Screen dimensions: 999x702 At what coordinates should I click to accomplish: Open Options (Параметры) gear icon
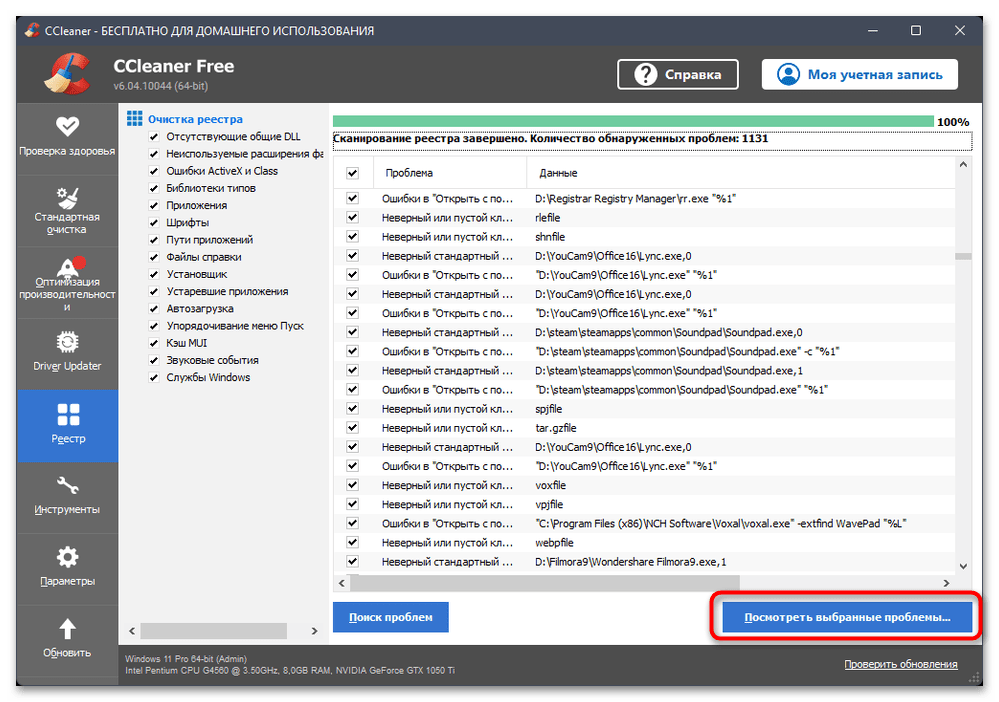pyautogui.click(x=67, y=557)
